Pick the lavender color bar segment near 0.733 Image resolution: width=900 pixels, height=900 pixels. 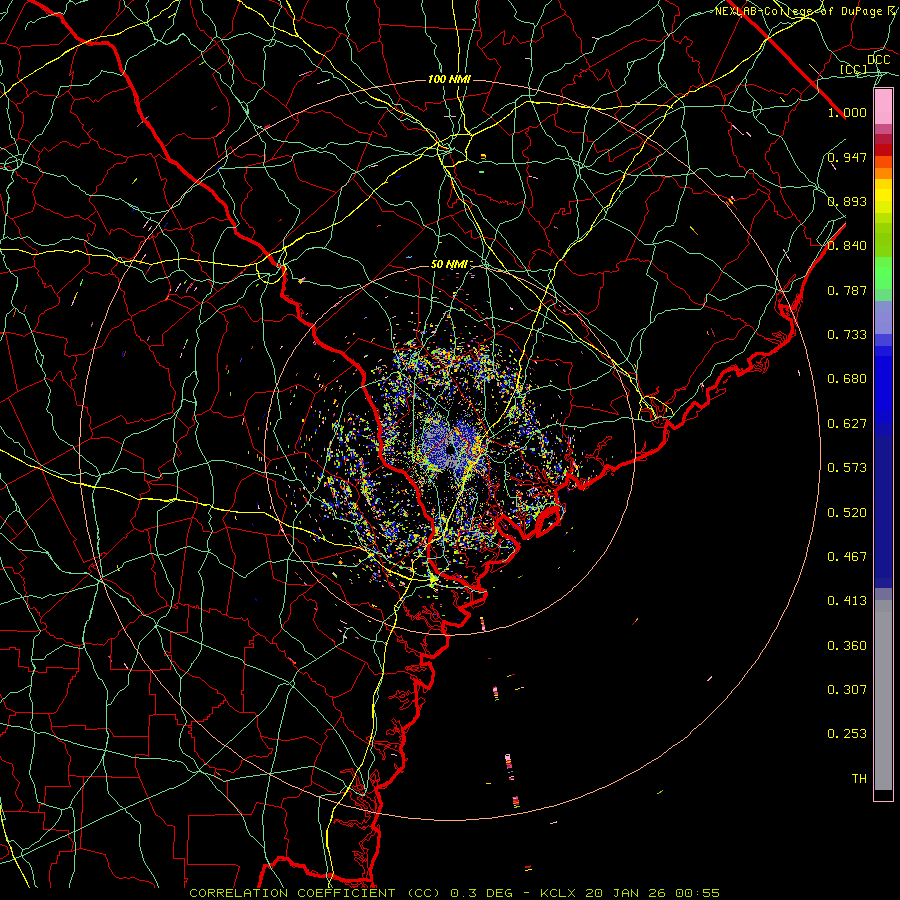(883, 318)
